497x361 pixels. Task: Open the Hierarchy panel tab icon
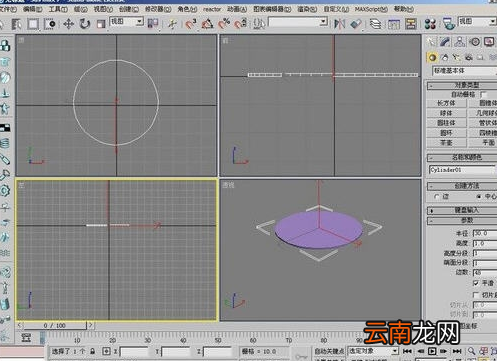pos(460,42)
